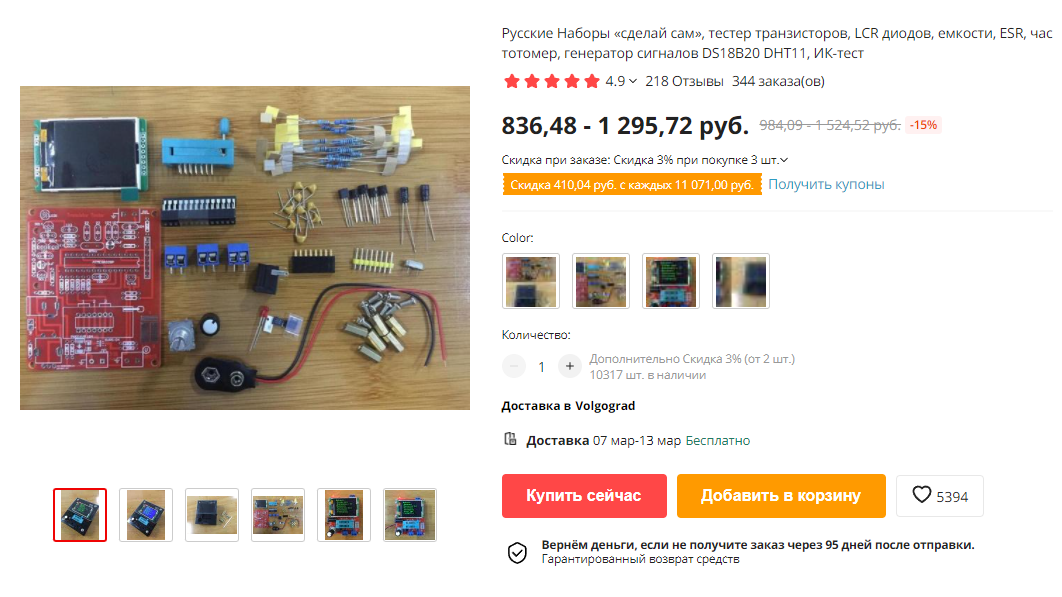Click the five-star rating icons
Viewport: 1062px width, 597px height.
point(551,81)
